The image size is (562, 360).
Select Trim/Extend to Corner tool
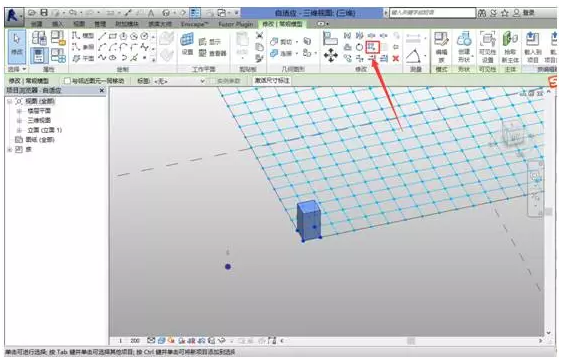[x=359, y=58]
